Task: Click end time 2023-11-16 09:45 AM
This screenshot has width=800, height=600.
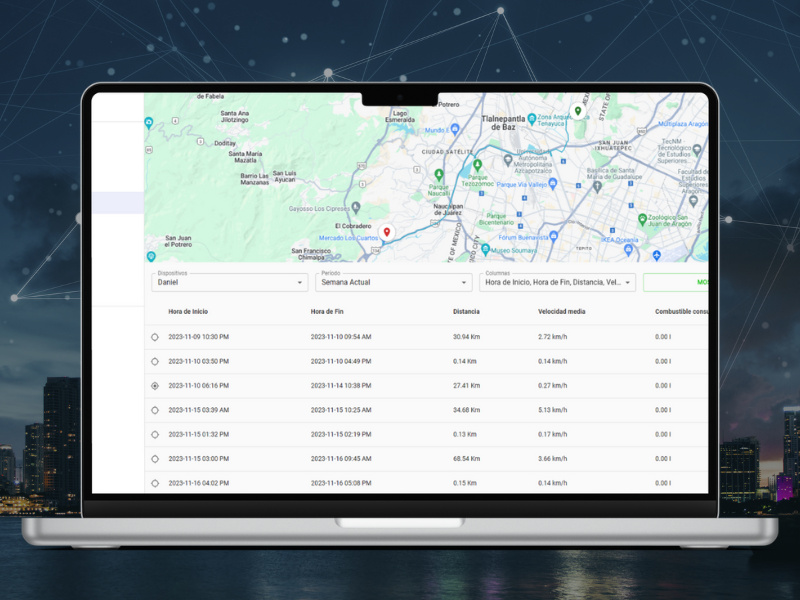Action: pos(341,459)
